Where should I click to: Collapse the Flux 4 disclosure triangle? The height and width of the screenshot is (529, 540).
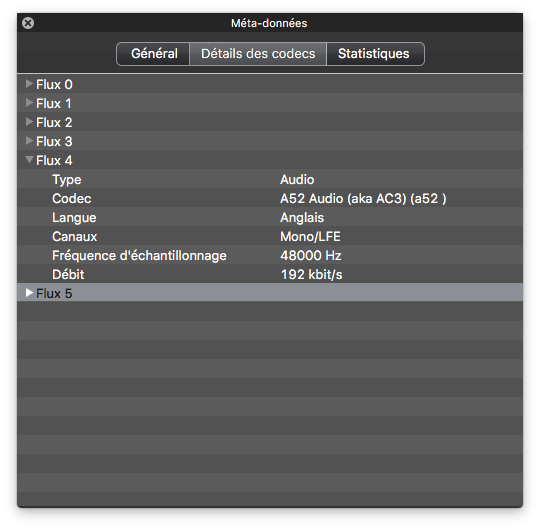[x=30, y=159]
